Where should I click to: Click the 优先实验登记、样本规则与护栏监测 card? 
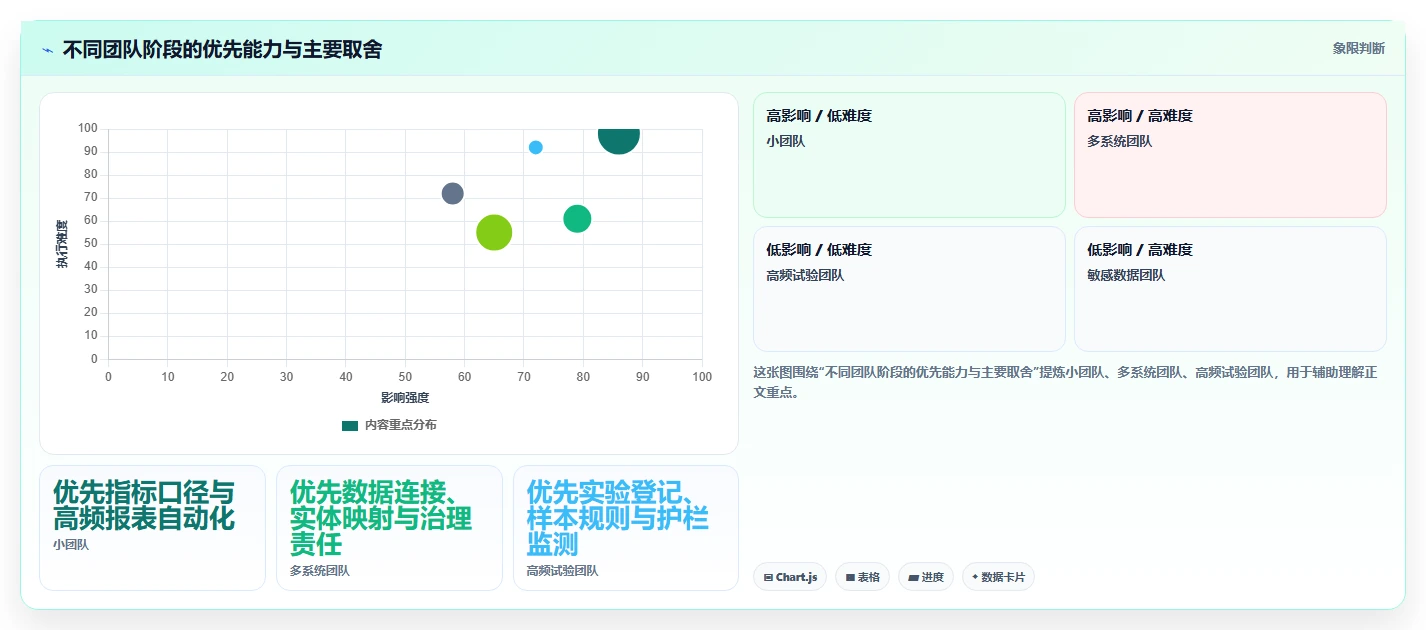[x=626, y=528]
